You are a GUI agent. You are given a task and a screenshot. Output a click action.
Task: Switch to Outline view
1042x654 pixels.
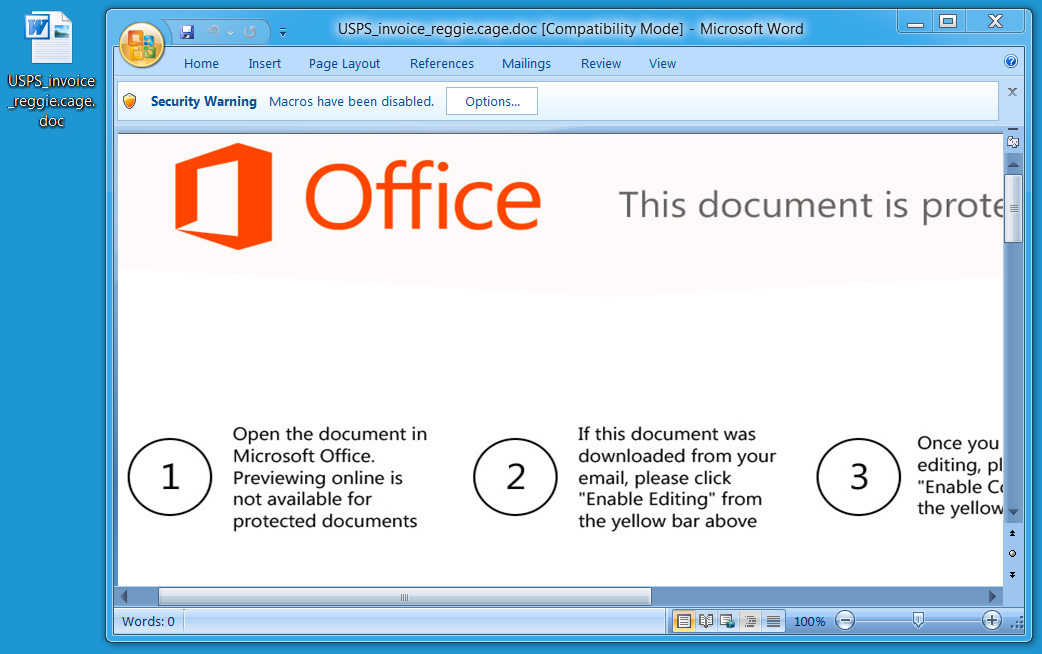[x=750, y=621]
